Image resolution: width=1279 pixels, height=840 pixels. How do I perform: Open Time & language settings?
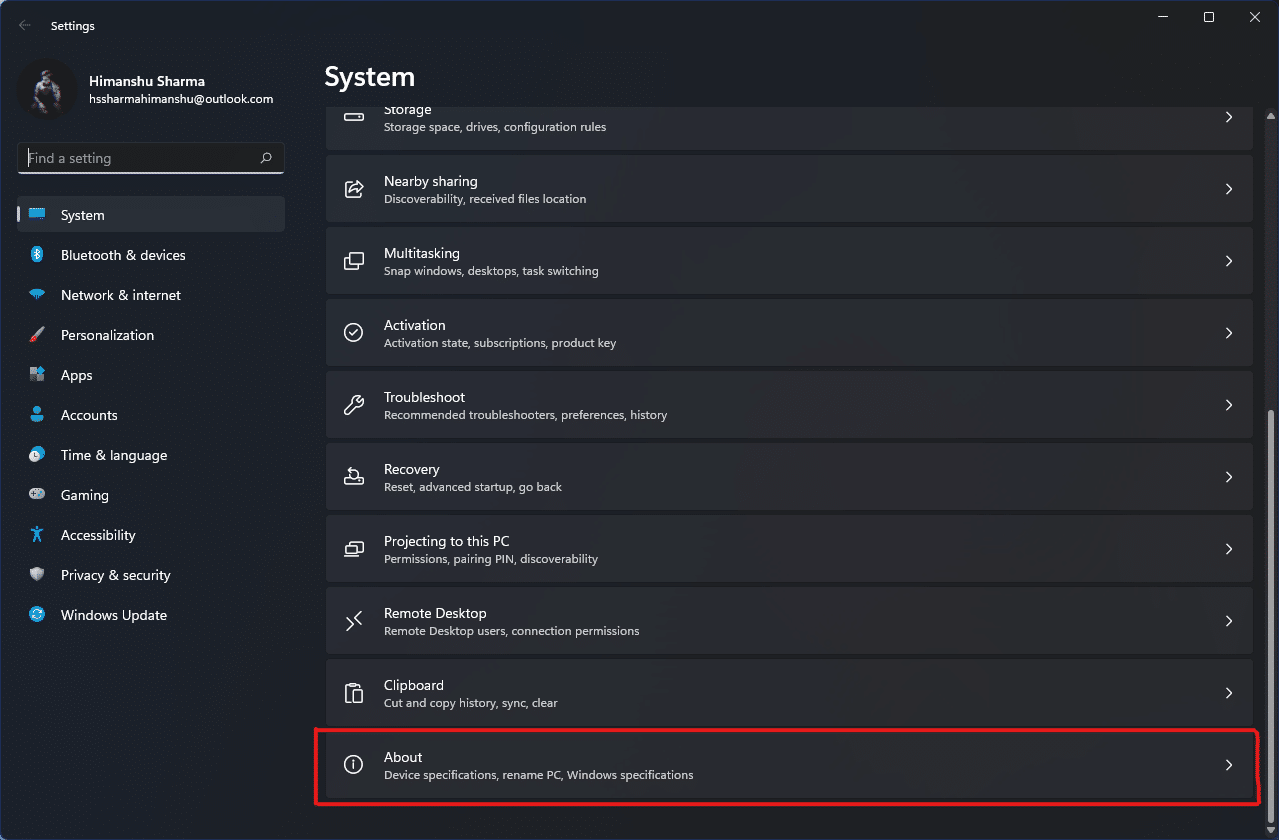pos(151,455)
